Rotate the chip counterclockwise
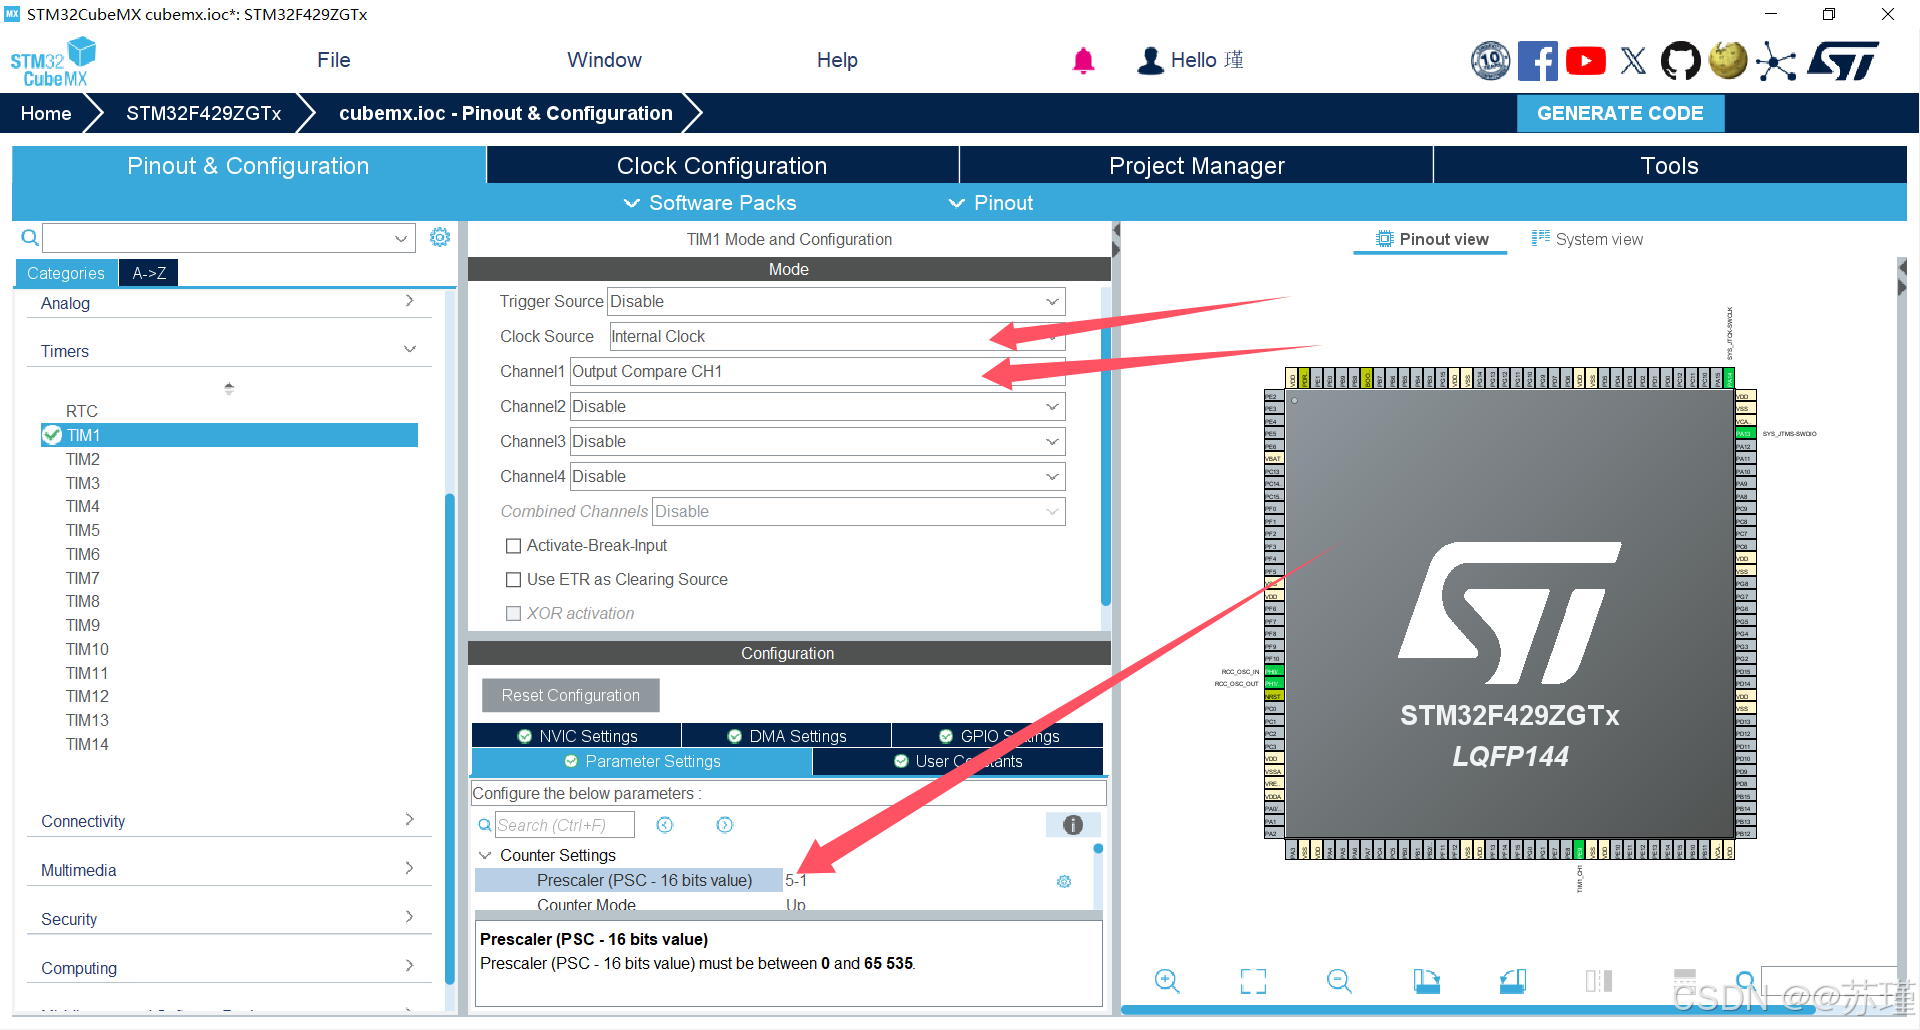 [1513, 981]
